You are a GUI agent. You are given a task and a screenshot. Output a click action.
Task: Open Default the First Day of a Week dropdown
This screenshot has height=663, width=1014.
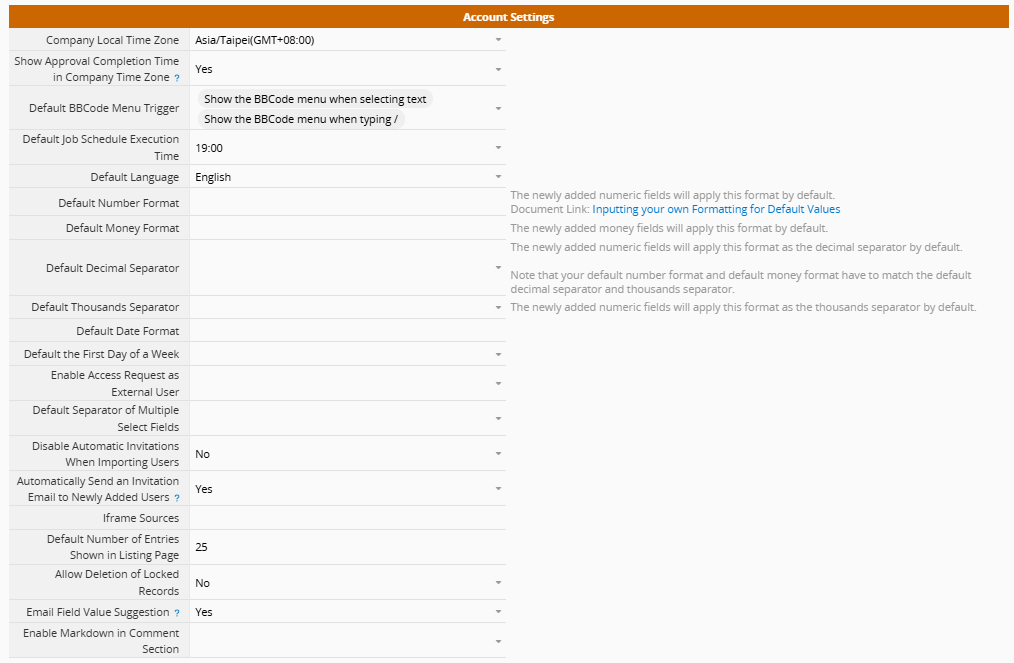[347, 354]
